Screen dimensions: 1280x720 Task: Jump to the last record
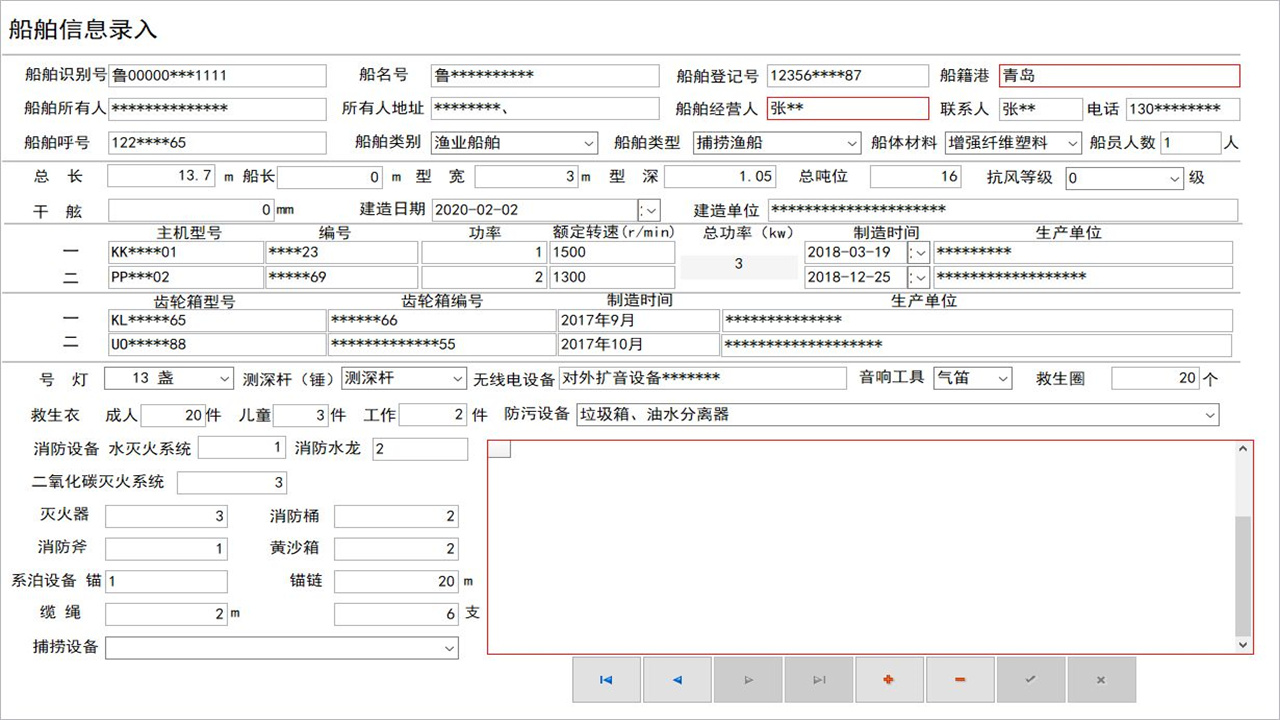tap(819, 680)
